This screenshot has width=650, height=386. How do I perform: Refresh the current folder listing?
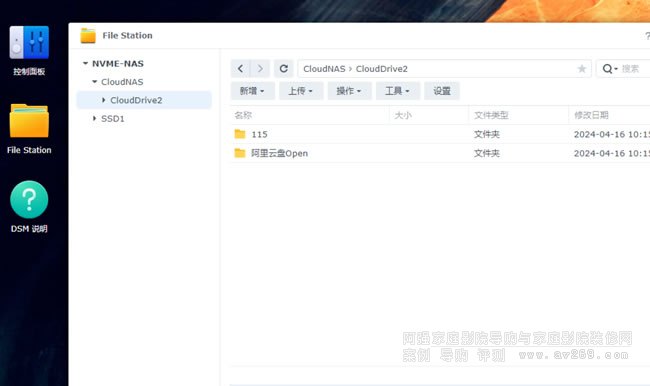tap(284, 68)
